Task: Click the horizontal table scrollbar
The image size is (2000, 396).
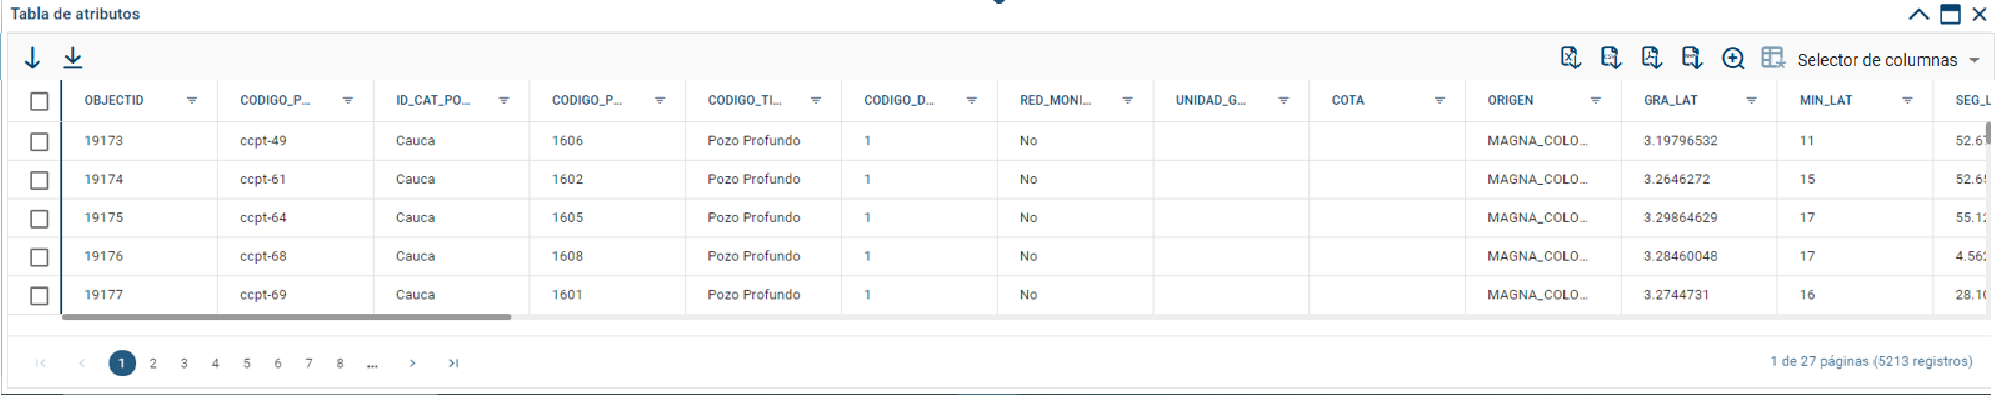Action: click(287, 317)
